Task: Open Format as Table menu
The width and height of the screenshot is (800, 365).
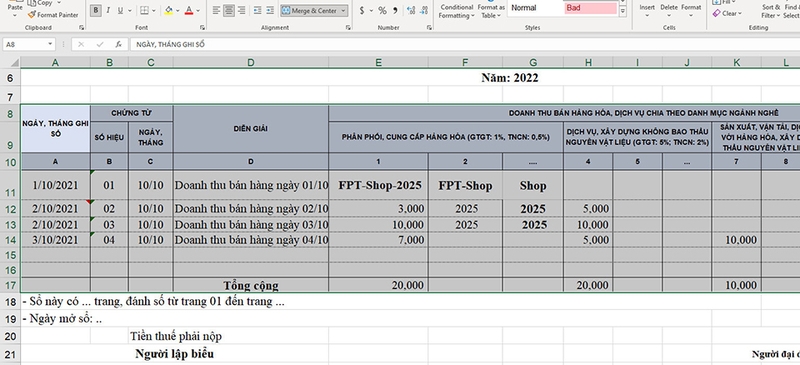Action: point(491,10)
